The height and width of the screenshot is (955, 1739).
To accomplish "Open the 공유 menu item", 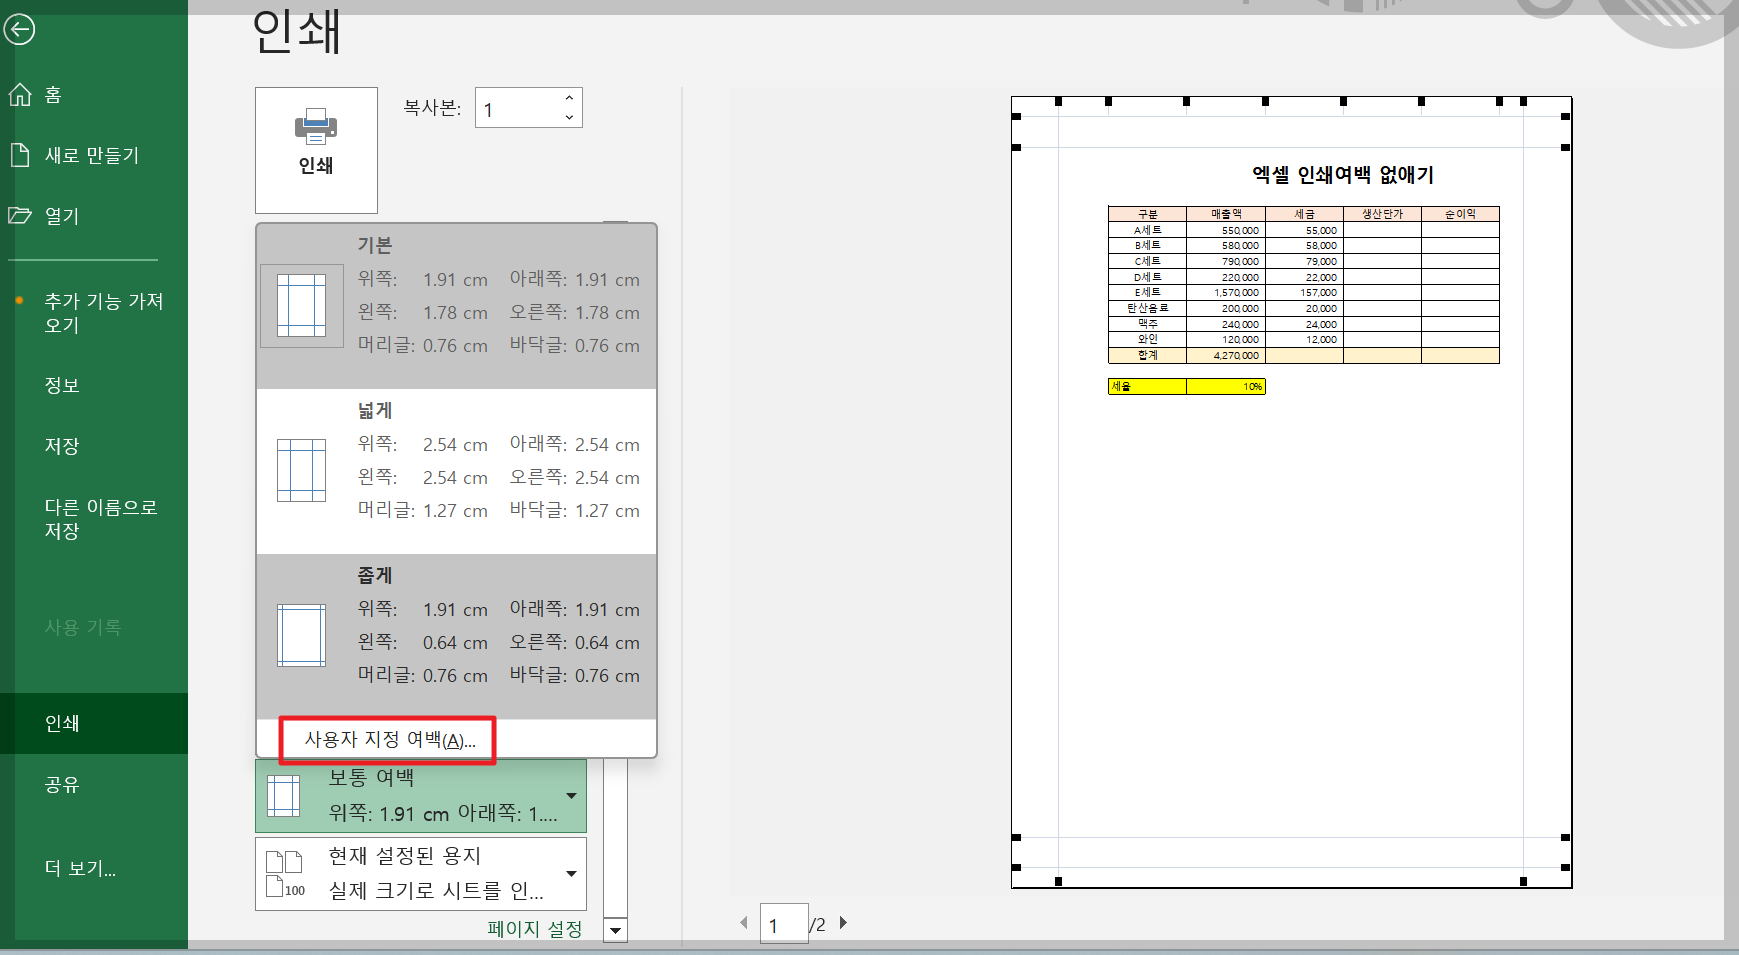I will (61, 785).
